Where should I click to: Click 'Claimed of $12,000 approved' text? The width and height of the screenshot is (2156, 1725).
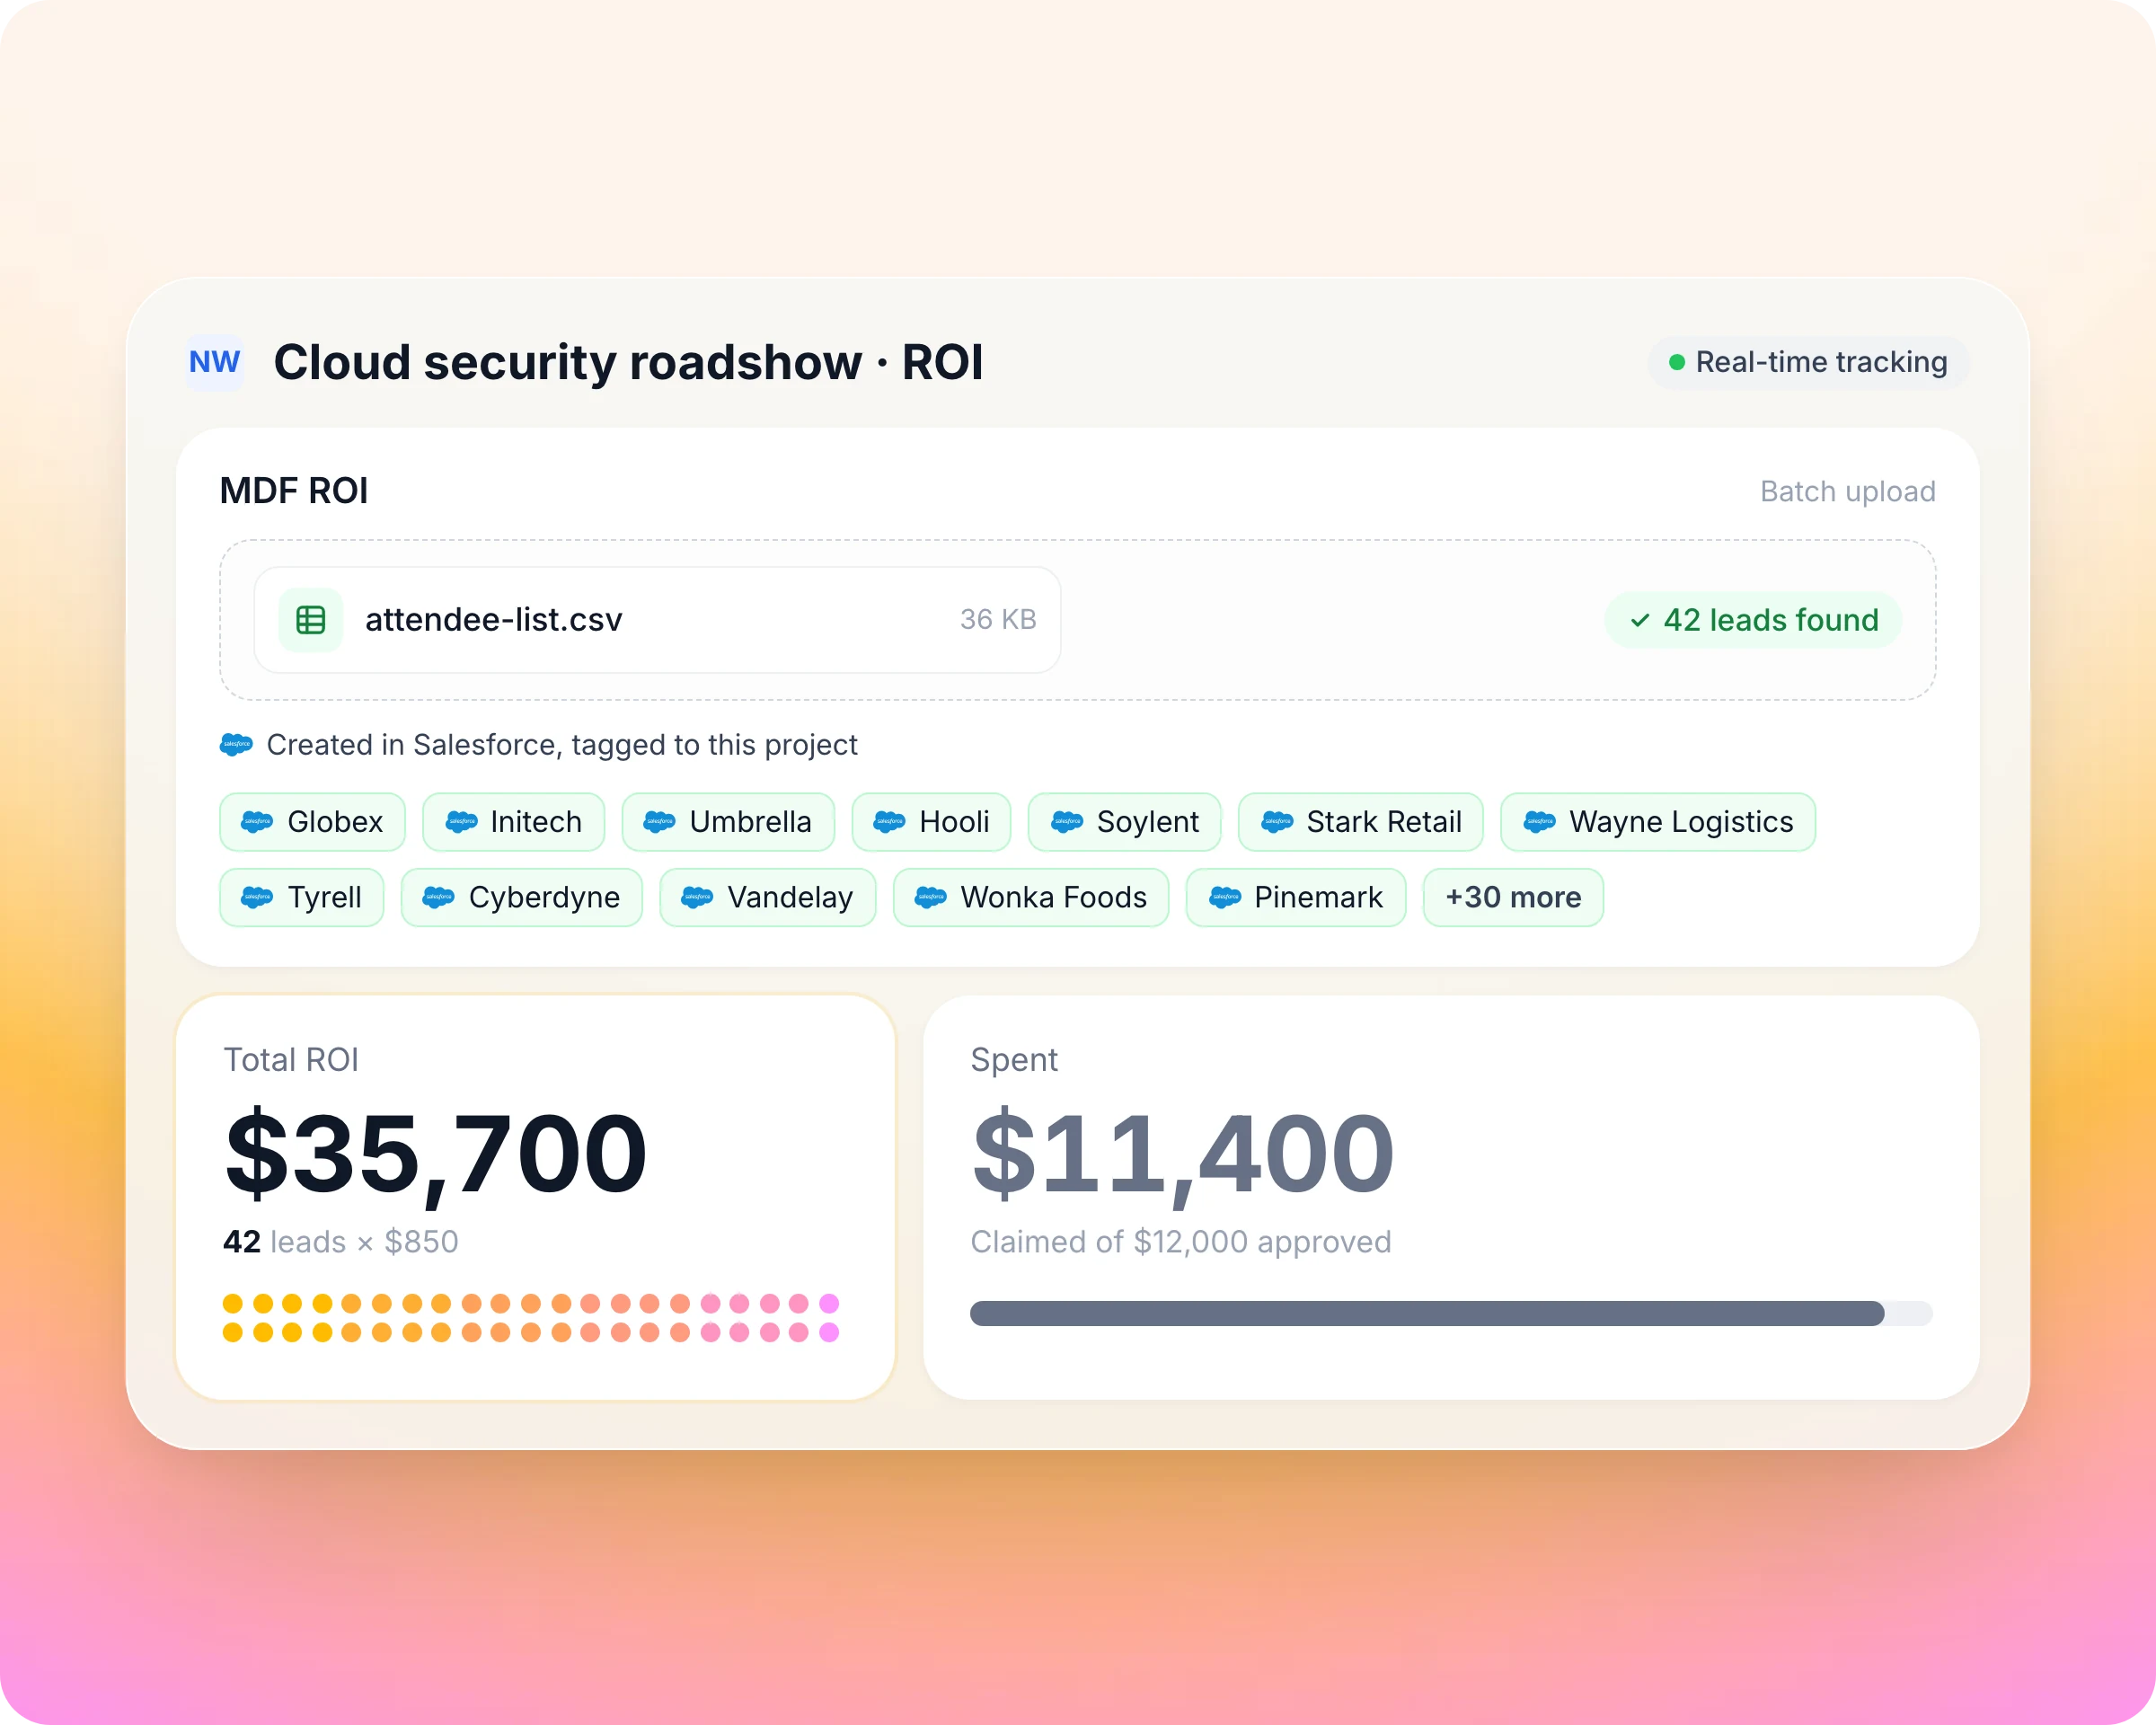click(1181, 1242)
